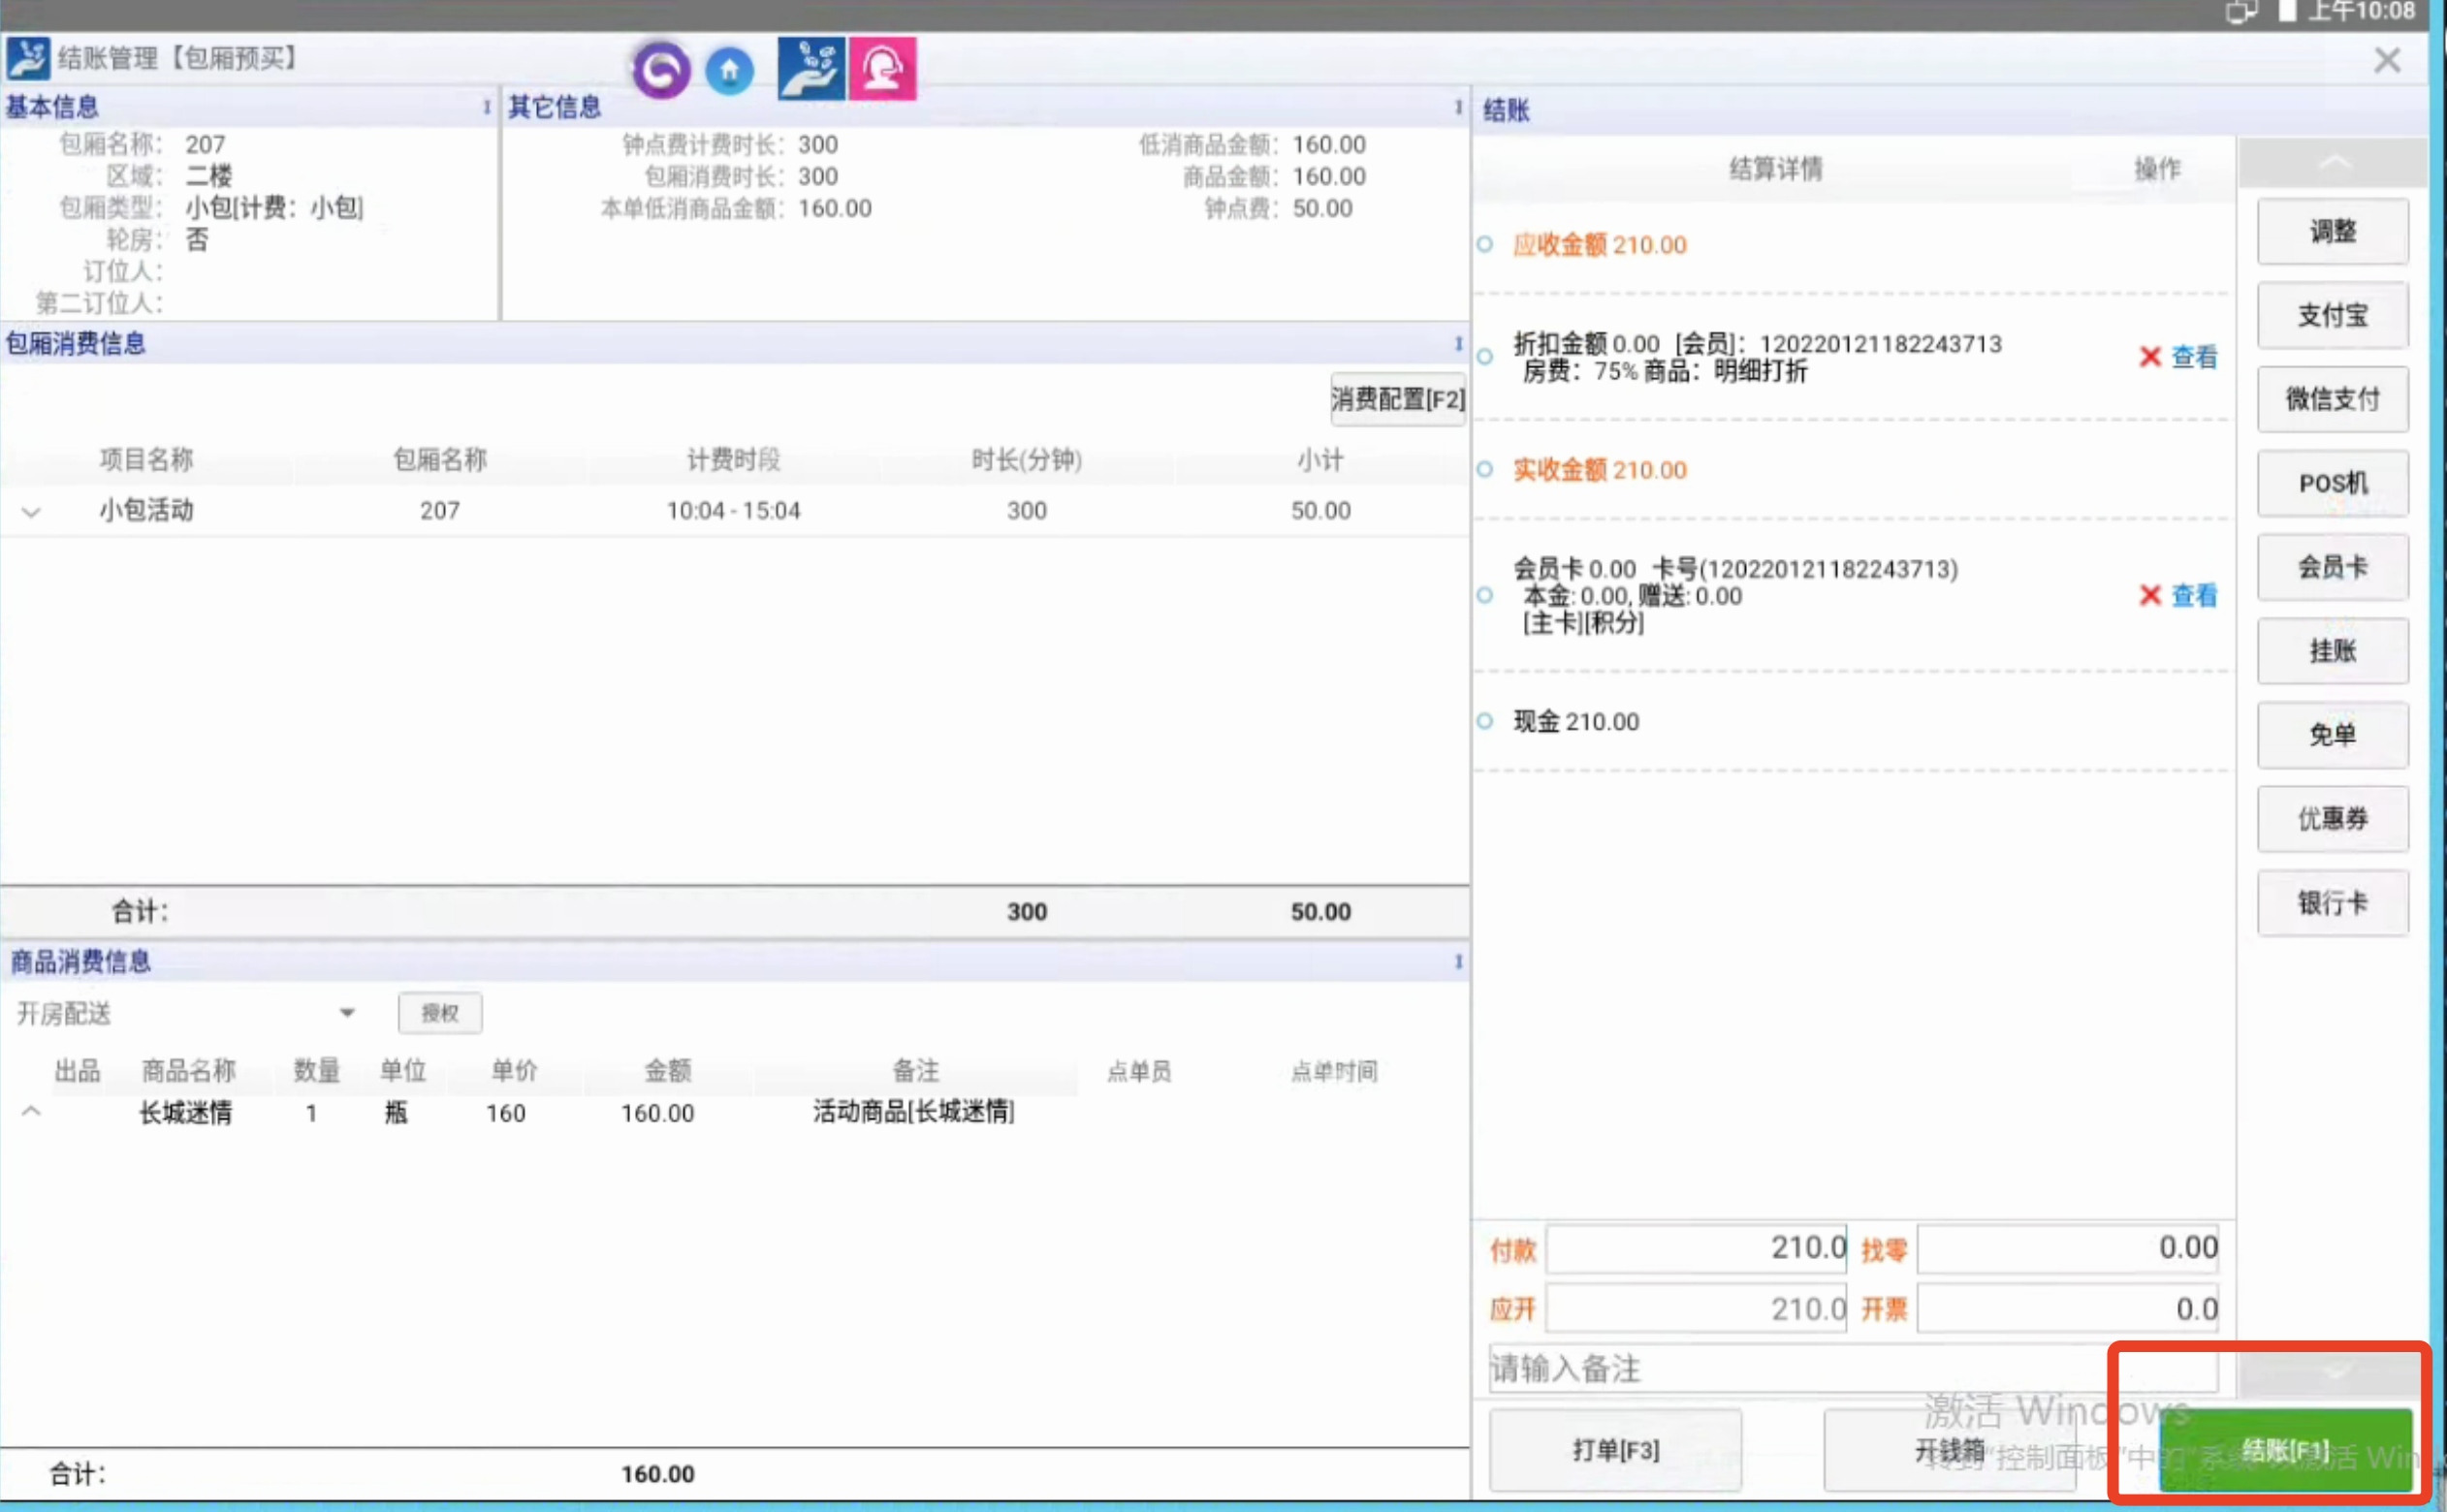Click the 开钱箱 button
This screenshot has width=2447, height=1512.
pyautogui.click(x=1949, y=1450)
